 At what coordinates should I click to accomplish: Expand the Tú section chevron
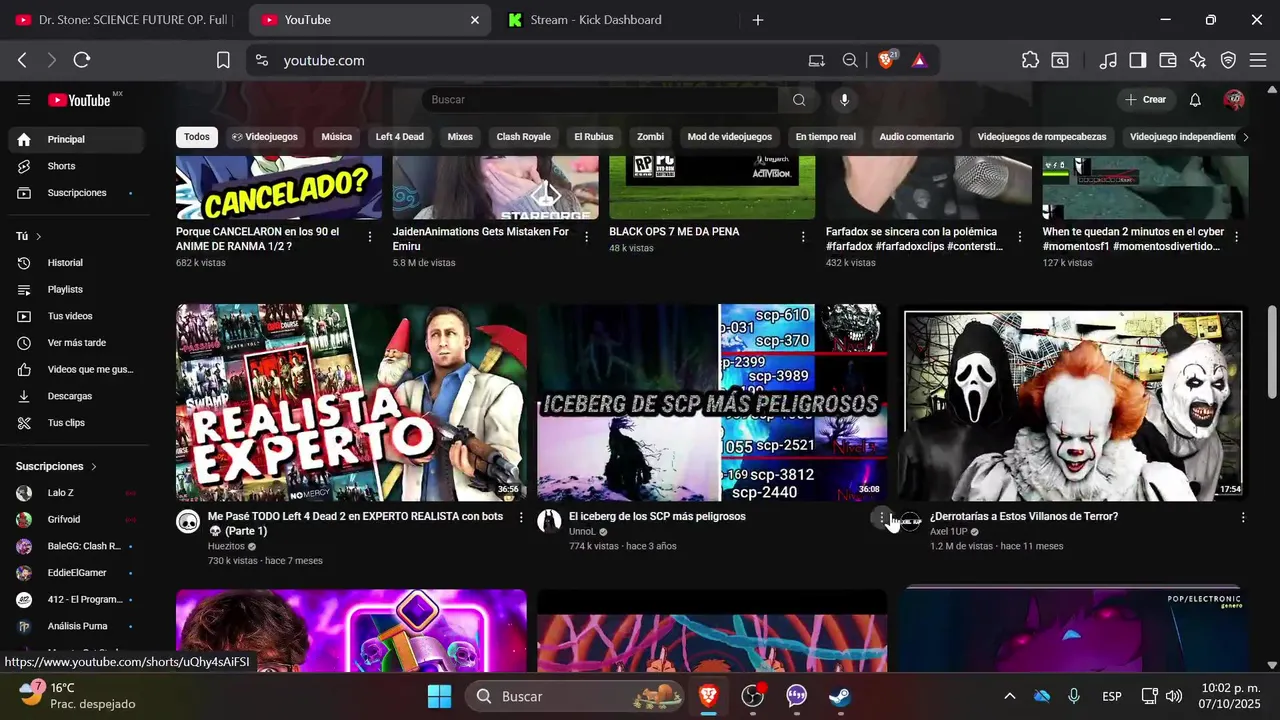[x=39, y=236]
